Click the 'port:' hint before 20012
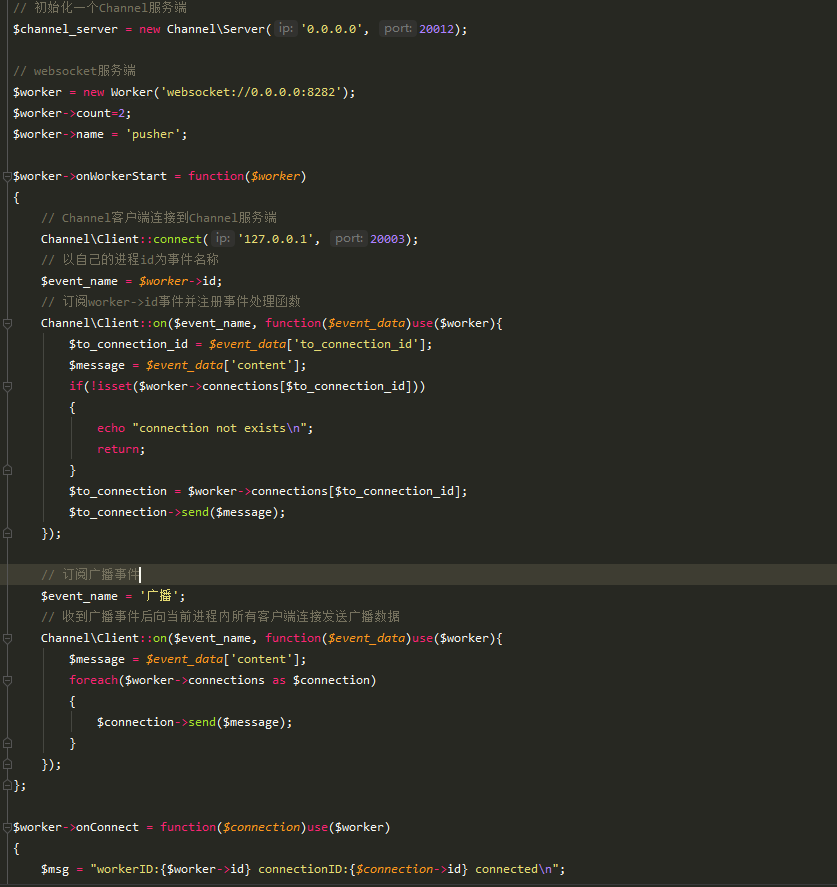The width and height of the screenshot is (837, 887). [x=398, y=28]
